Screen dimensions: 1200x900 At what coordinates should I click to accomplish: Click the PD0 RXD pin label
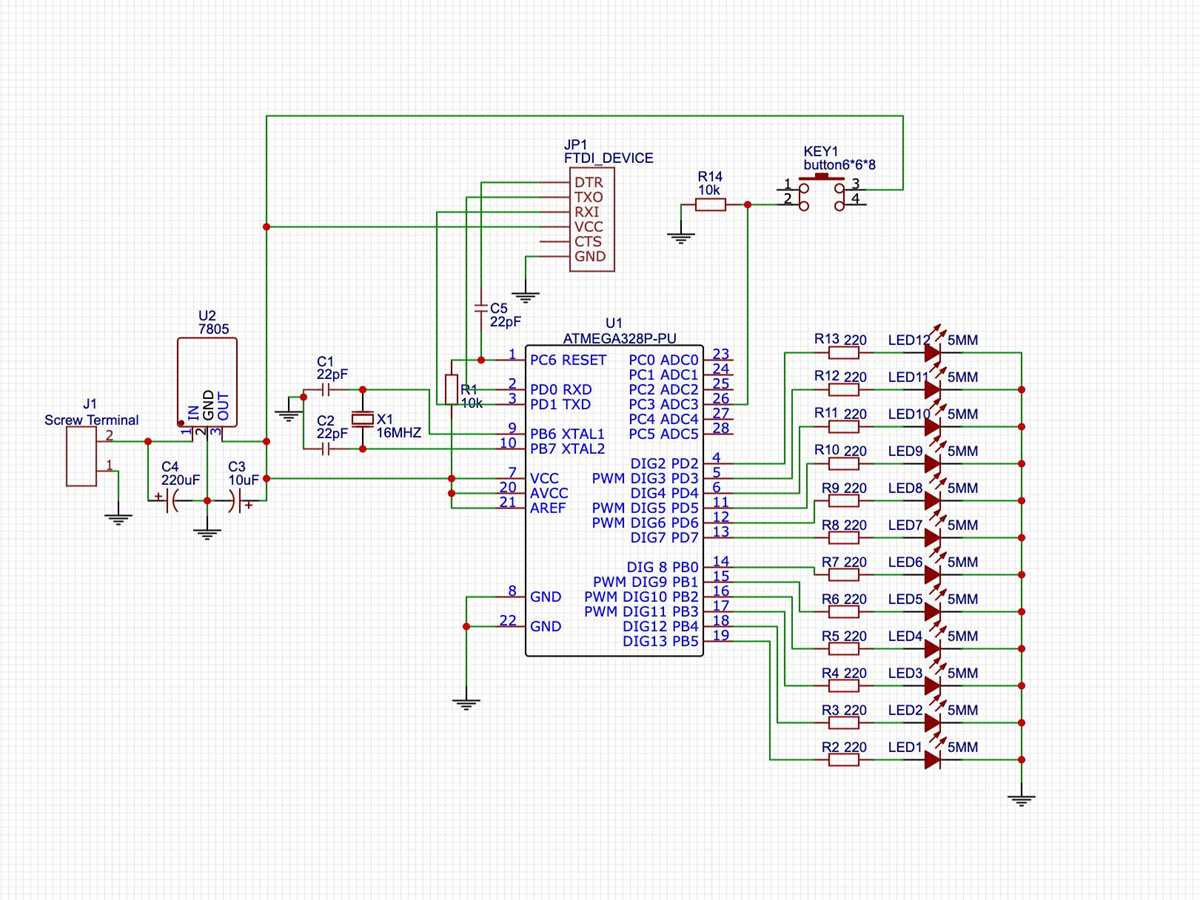pyautogui.click(x=561, y=389)
